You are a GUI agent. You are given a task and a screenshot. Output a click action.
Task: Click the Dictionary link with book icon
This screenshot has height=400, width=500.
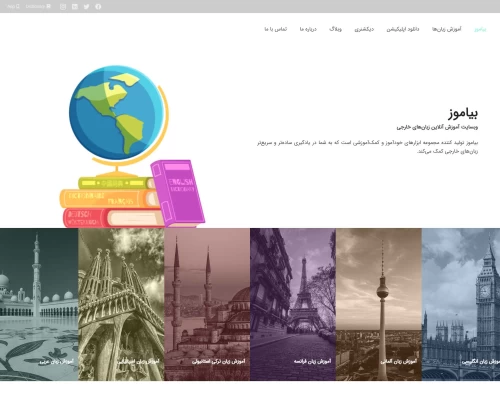point(38,6)
